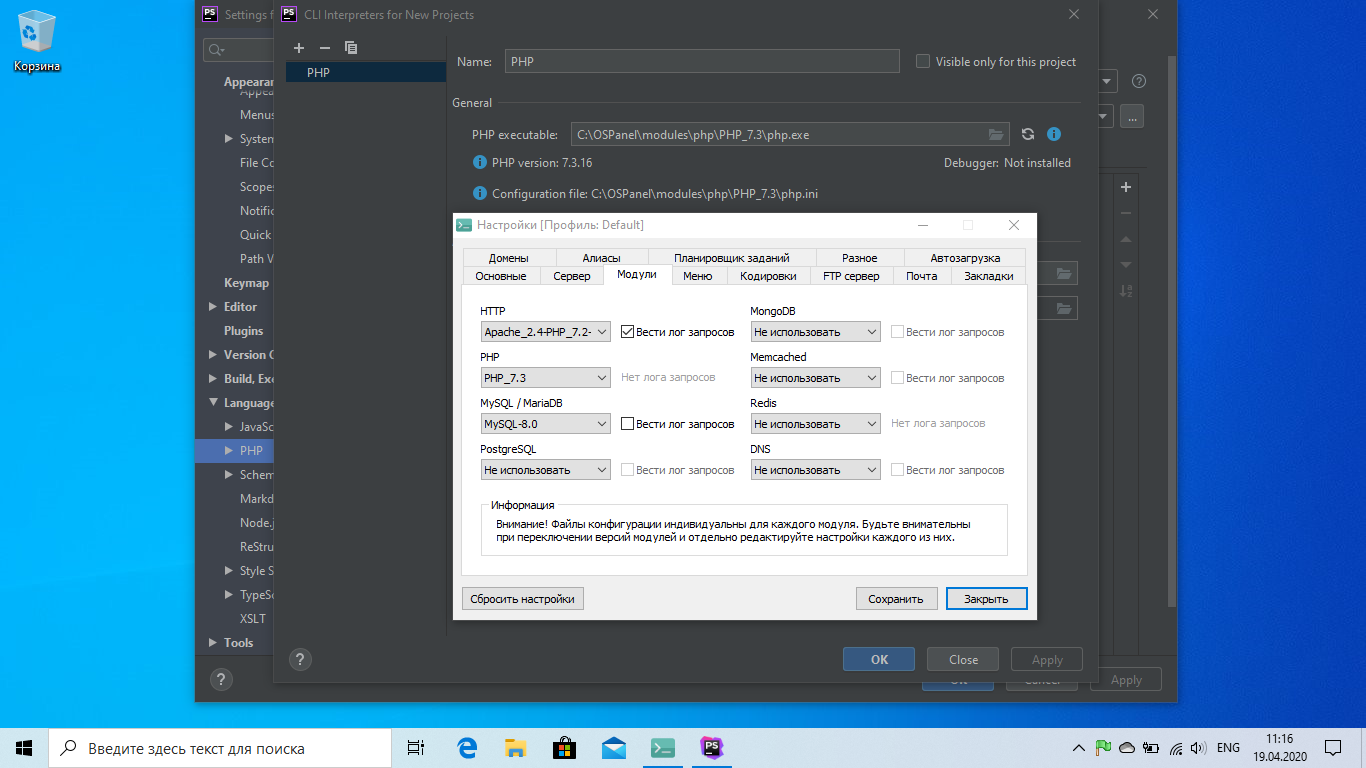Open the PHP version dropdown
Viewport: 1366px width, 768px height.
point(545,378)
